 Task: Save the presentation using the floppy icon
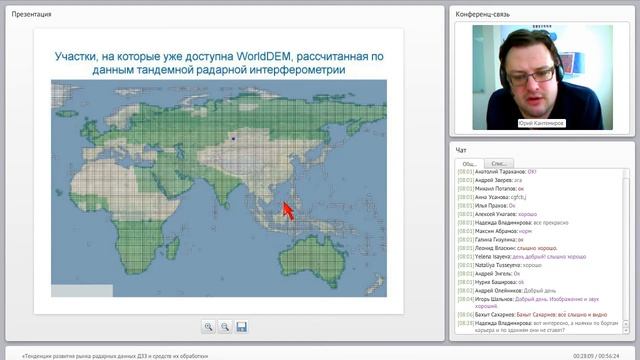pyautogui.click(x=242, y=327)
